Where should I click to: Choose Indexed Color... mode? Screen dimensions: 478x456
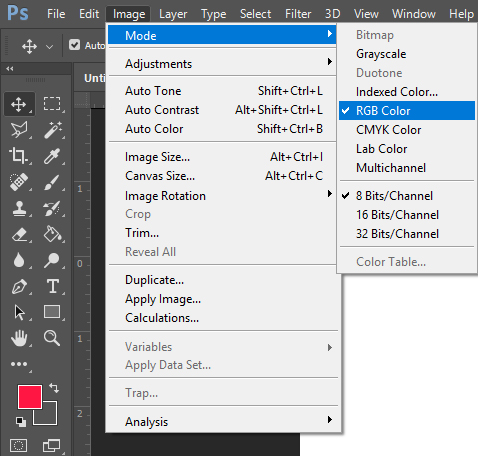coord(407,92)
